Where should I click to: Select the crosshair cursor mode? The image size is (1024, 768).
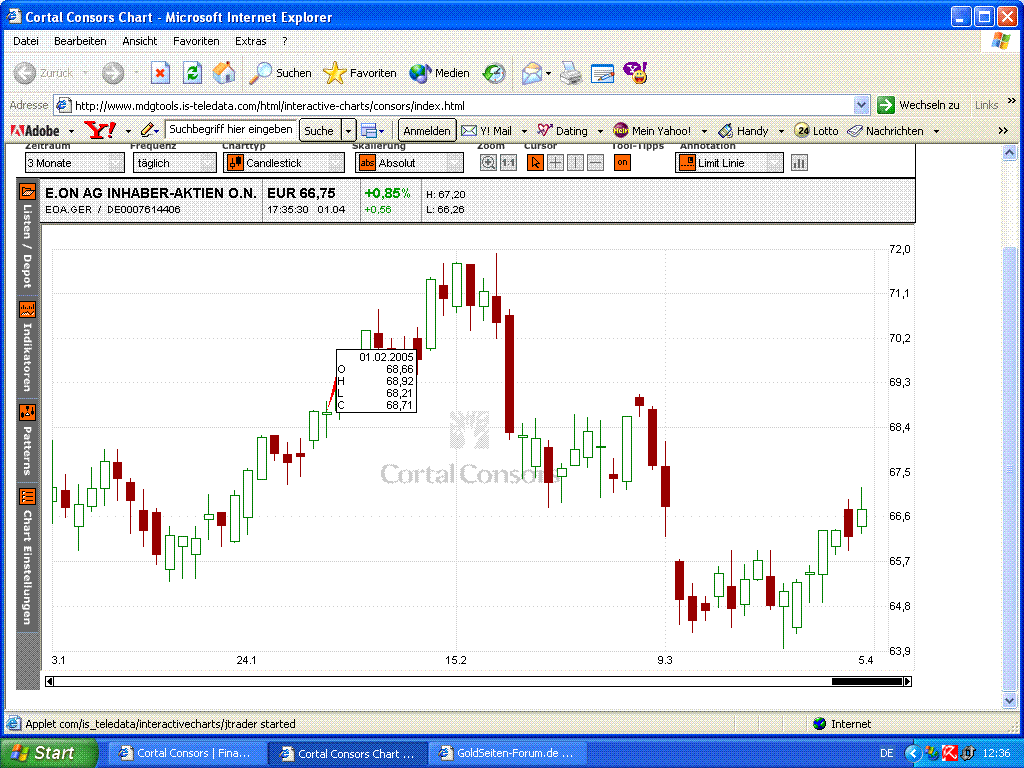(x=555, y=163)
